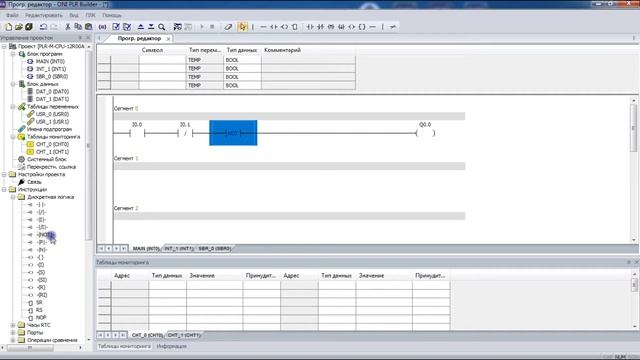Switch to the SBR_0 (SBR0) editor tab
Screen dimensions: 640x360
215,248
